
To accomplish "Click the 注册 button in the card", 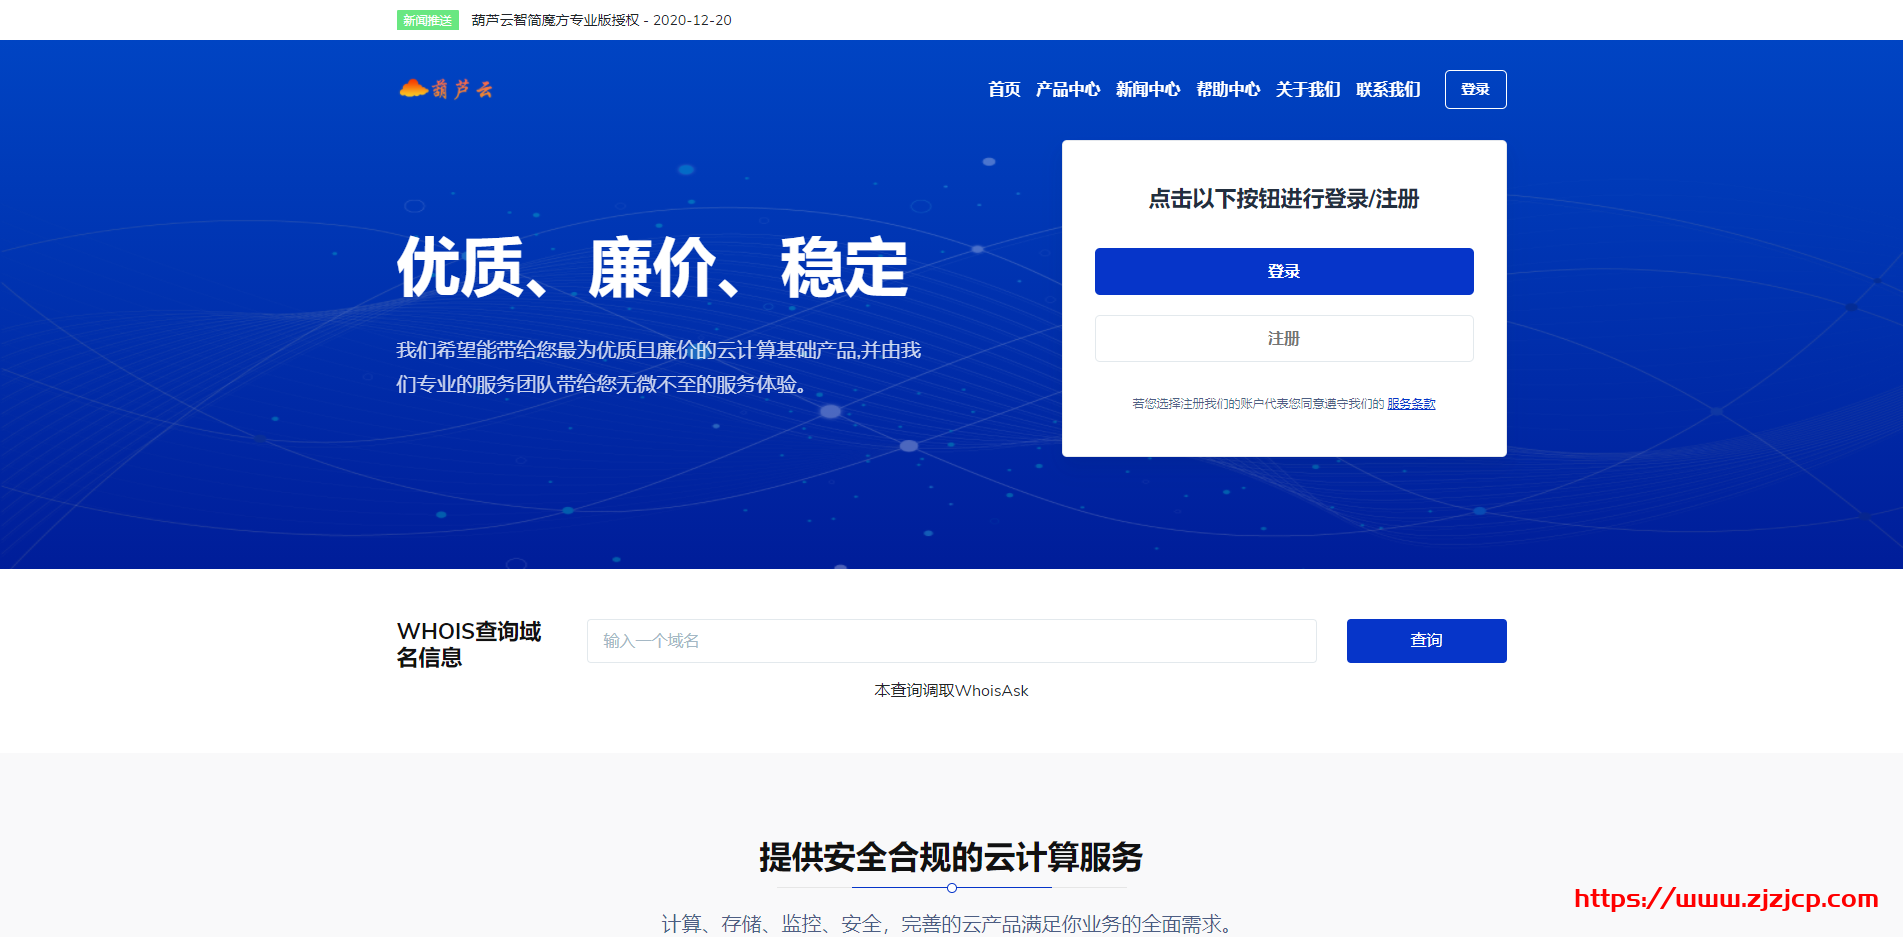I will tap(1284, 338).
